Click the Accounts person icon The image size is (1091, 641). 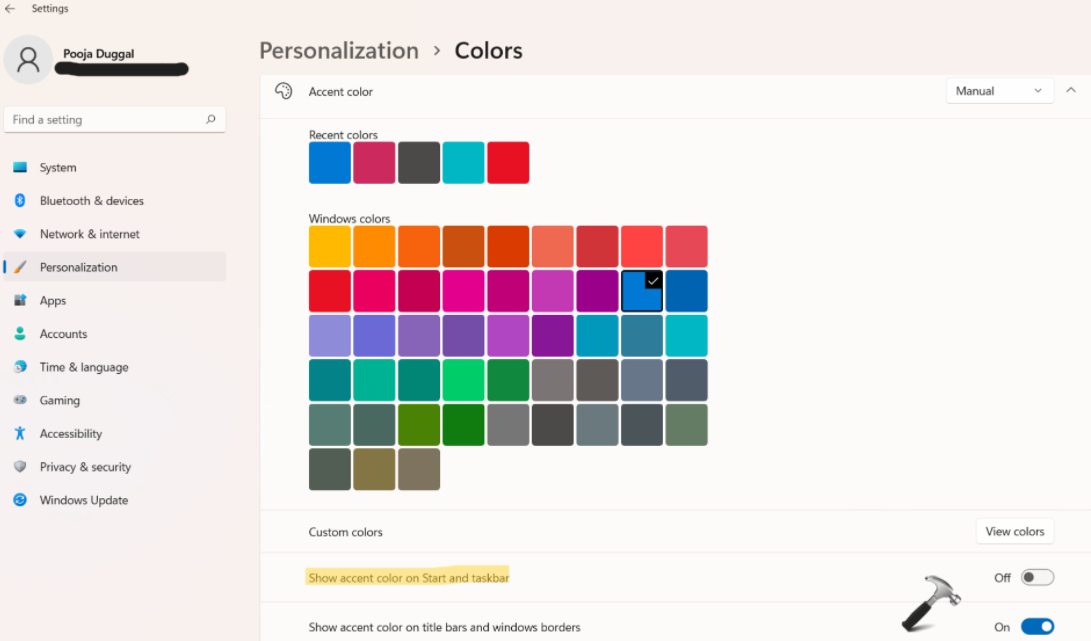20,334
